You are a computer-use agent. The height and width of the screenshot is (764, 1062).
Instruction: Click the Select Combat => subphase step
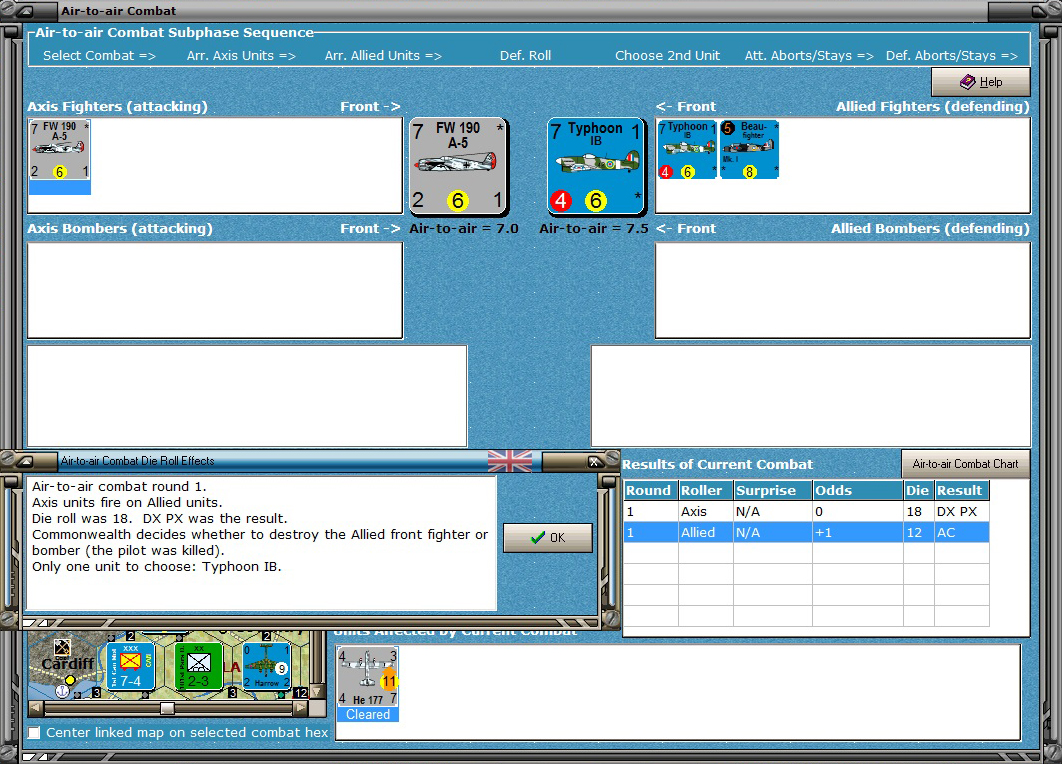click(100, 56)
